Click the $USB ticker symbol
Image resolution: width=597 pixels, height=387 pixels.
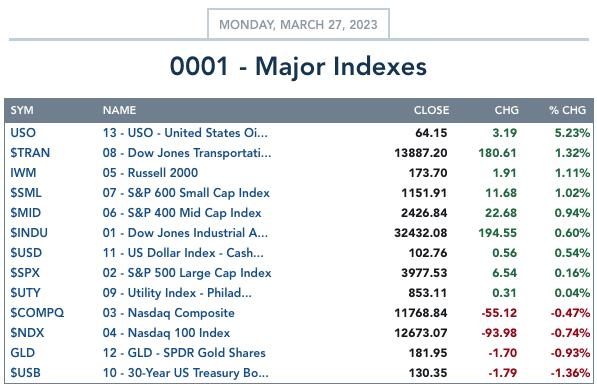point(26,373)
